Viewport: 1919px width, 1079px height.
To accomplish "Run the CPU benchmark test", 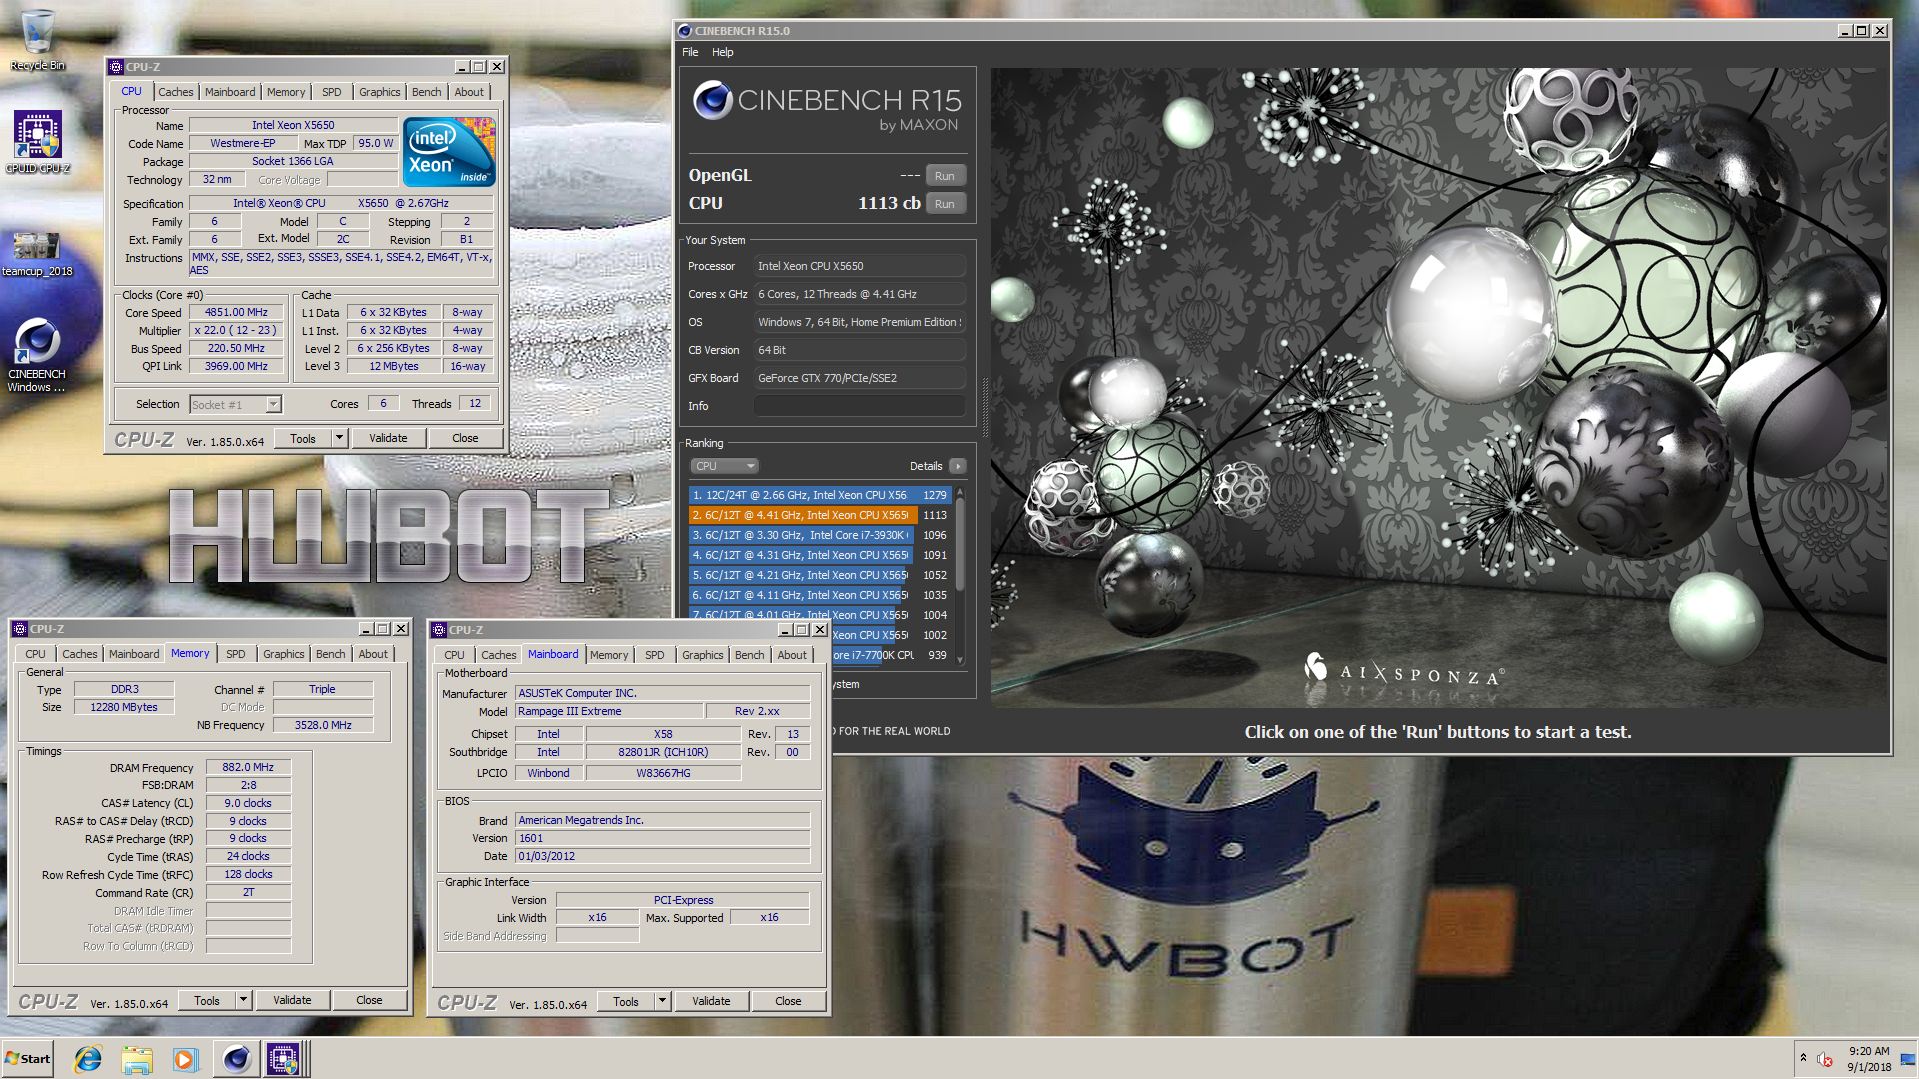I will [945, 204].
